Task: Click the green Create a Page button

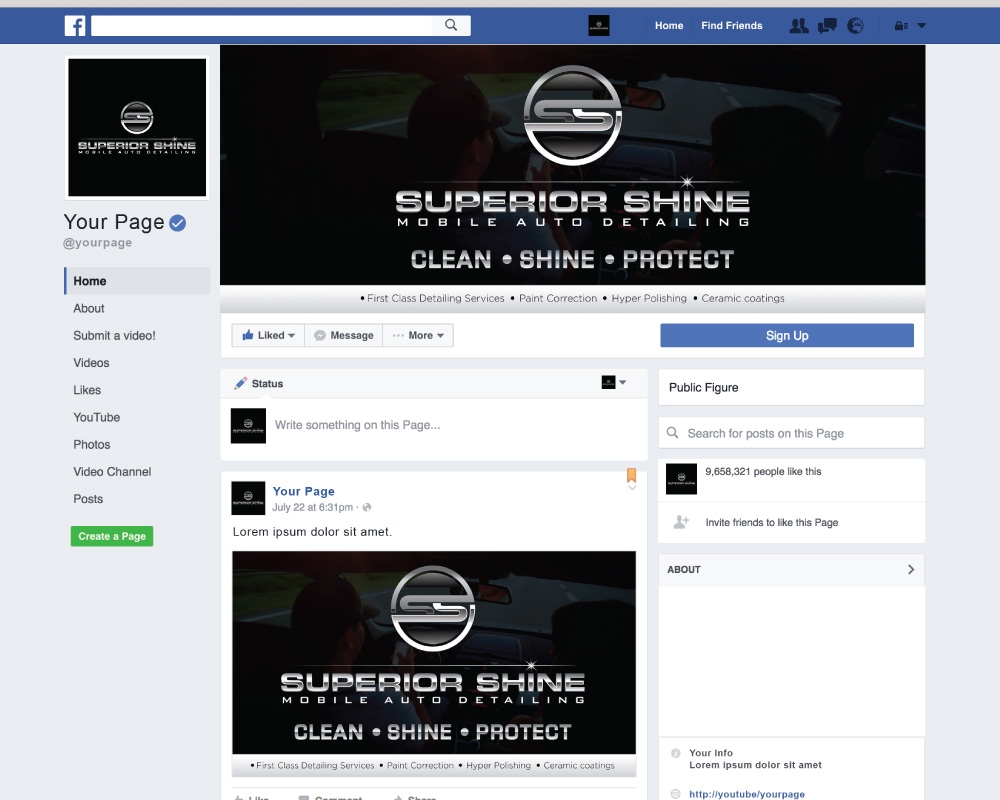Action: point(111,536)
